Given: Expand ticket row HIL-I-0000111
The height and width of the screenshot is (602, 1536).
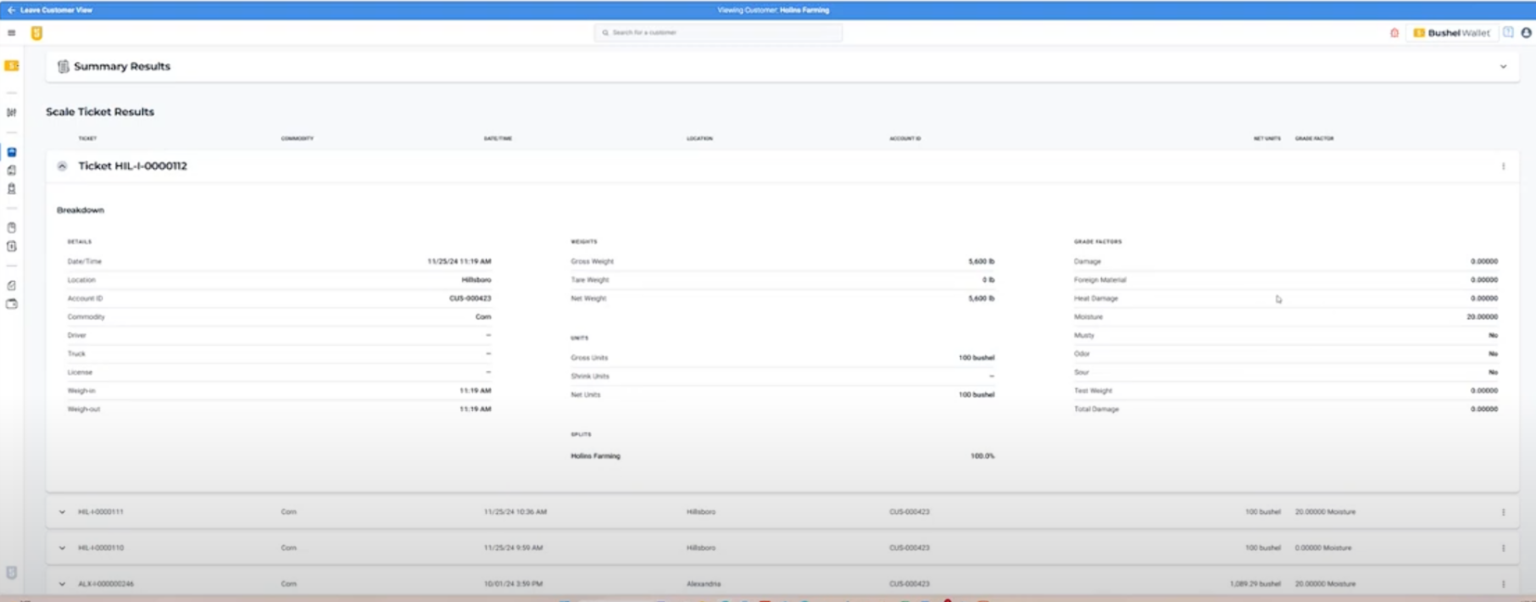Looking at the screenshot, I should click(x=62, y=511).
